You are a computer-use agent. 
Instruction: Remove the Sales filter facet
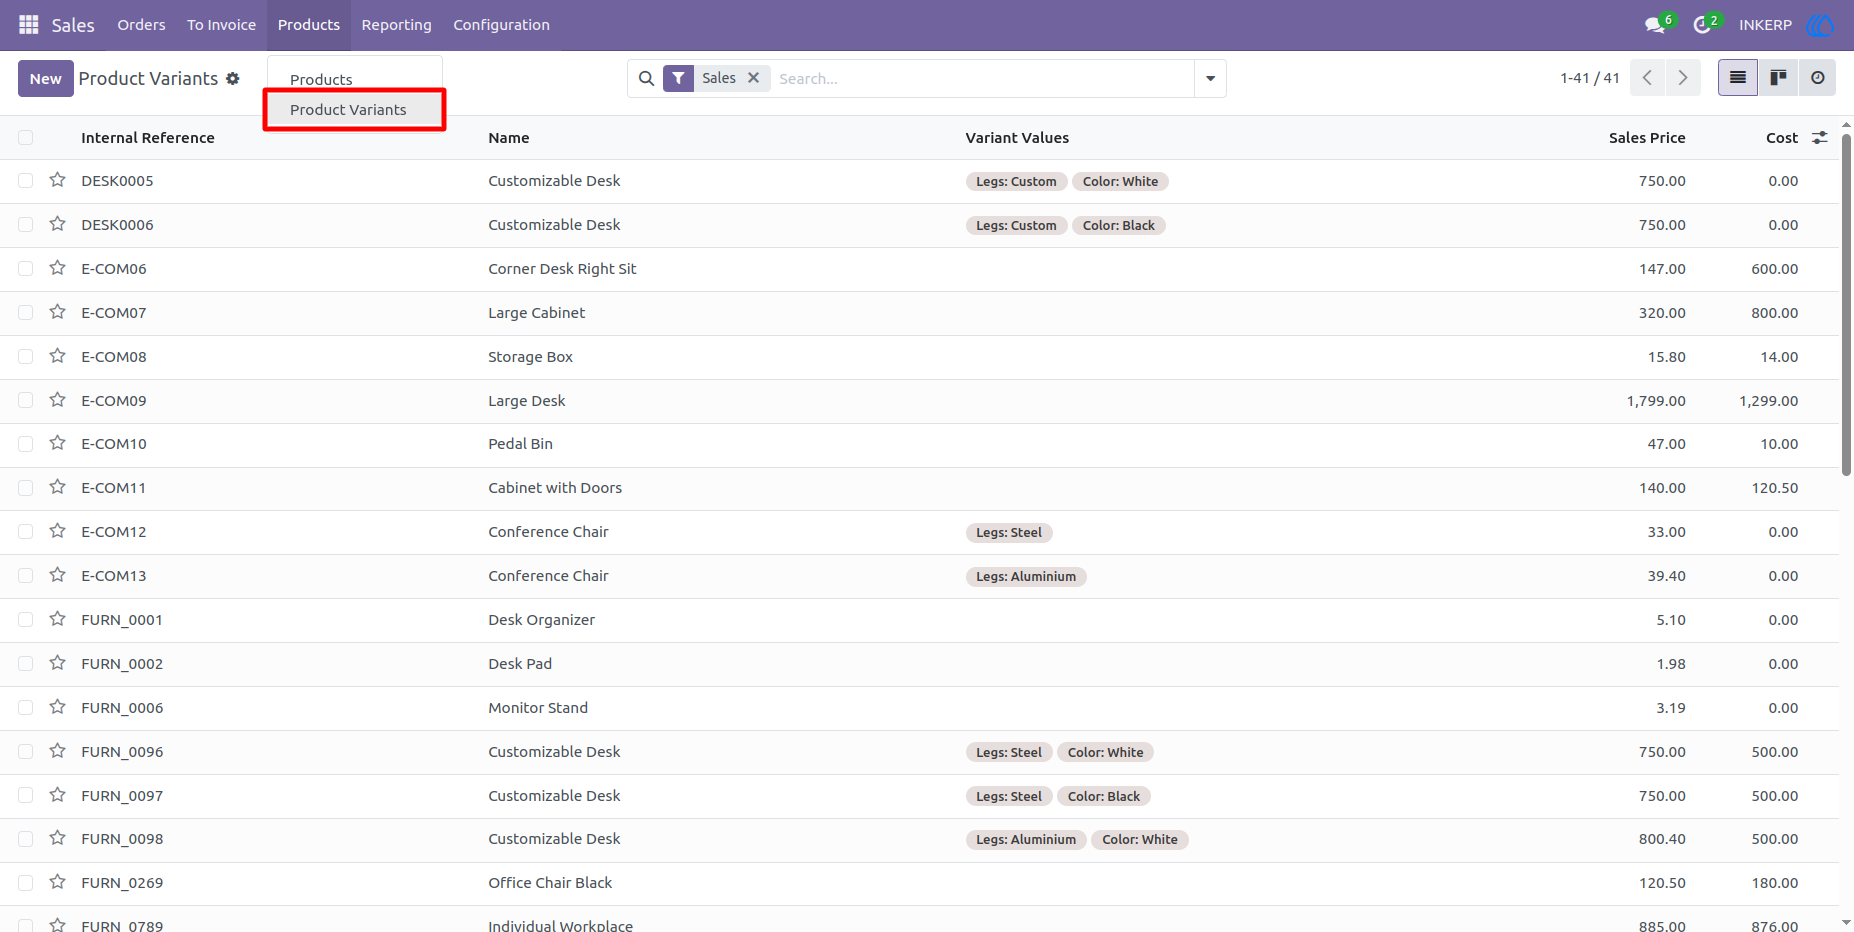click(754, 77)
